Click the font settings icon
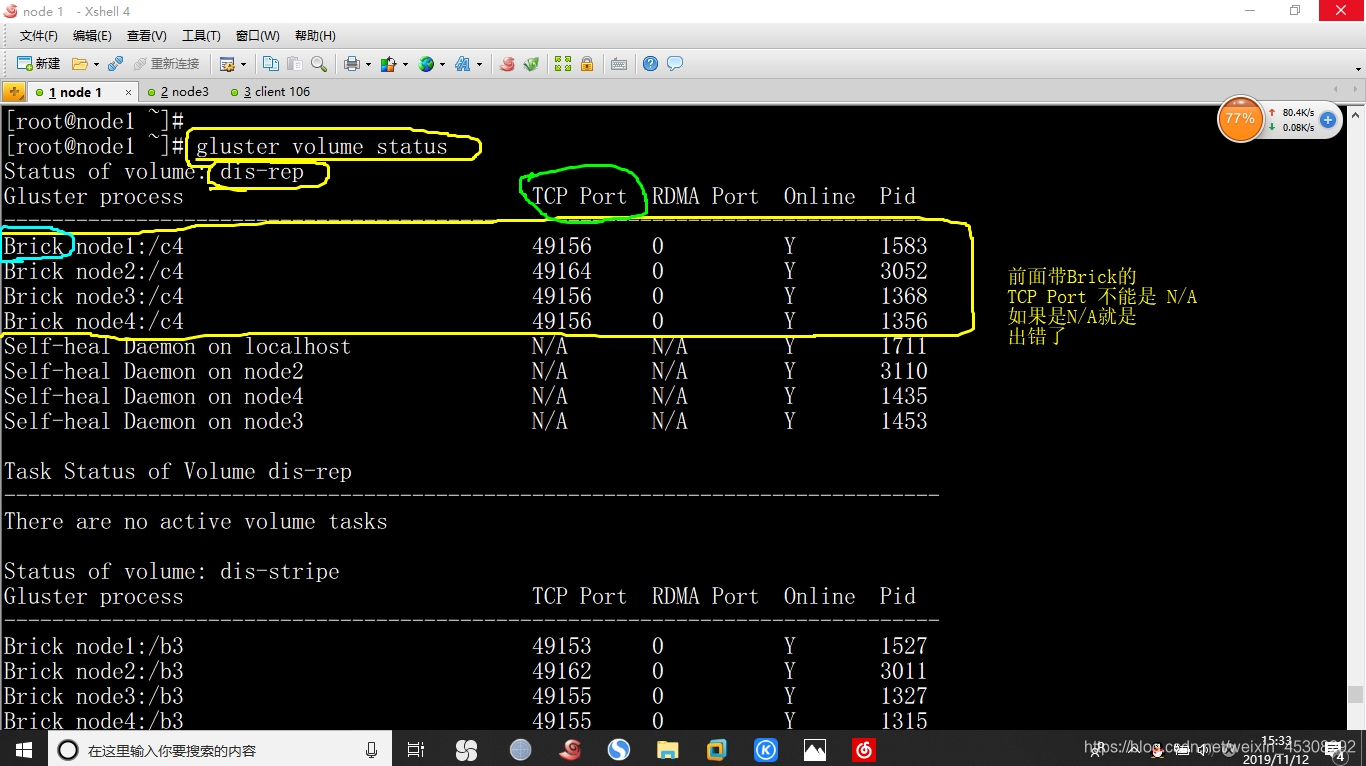 462,64
